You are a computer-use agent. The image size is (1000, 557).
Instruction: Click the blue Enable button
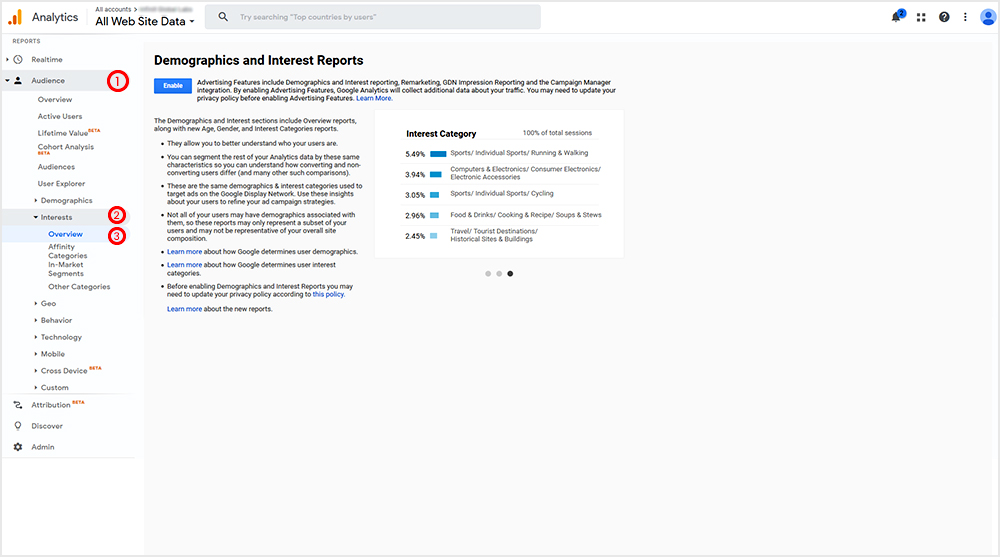tap(173, 86)
